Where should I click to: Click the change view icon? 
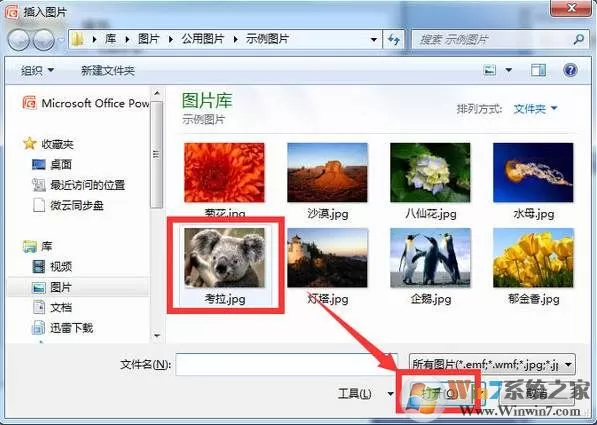point(490,70)
